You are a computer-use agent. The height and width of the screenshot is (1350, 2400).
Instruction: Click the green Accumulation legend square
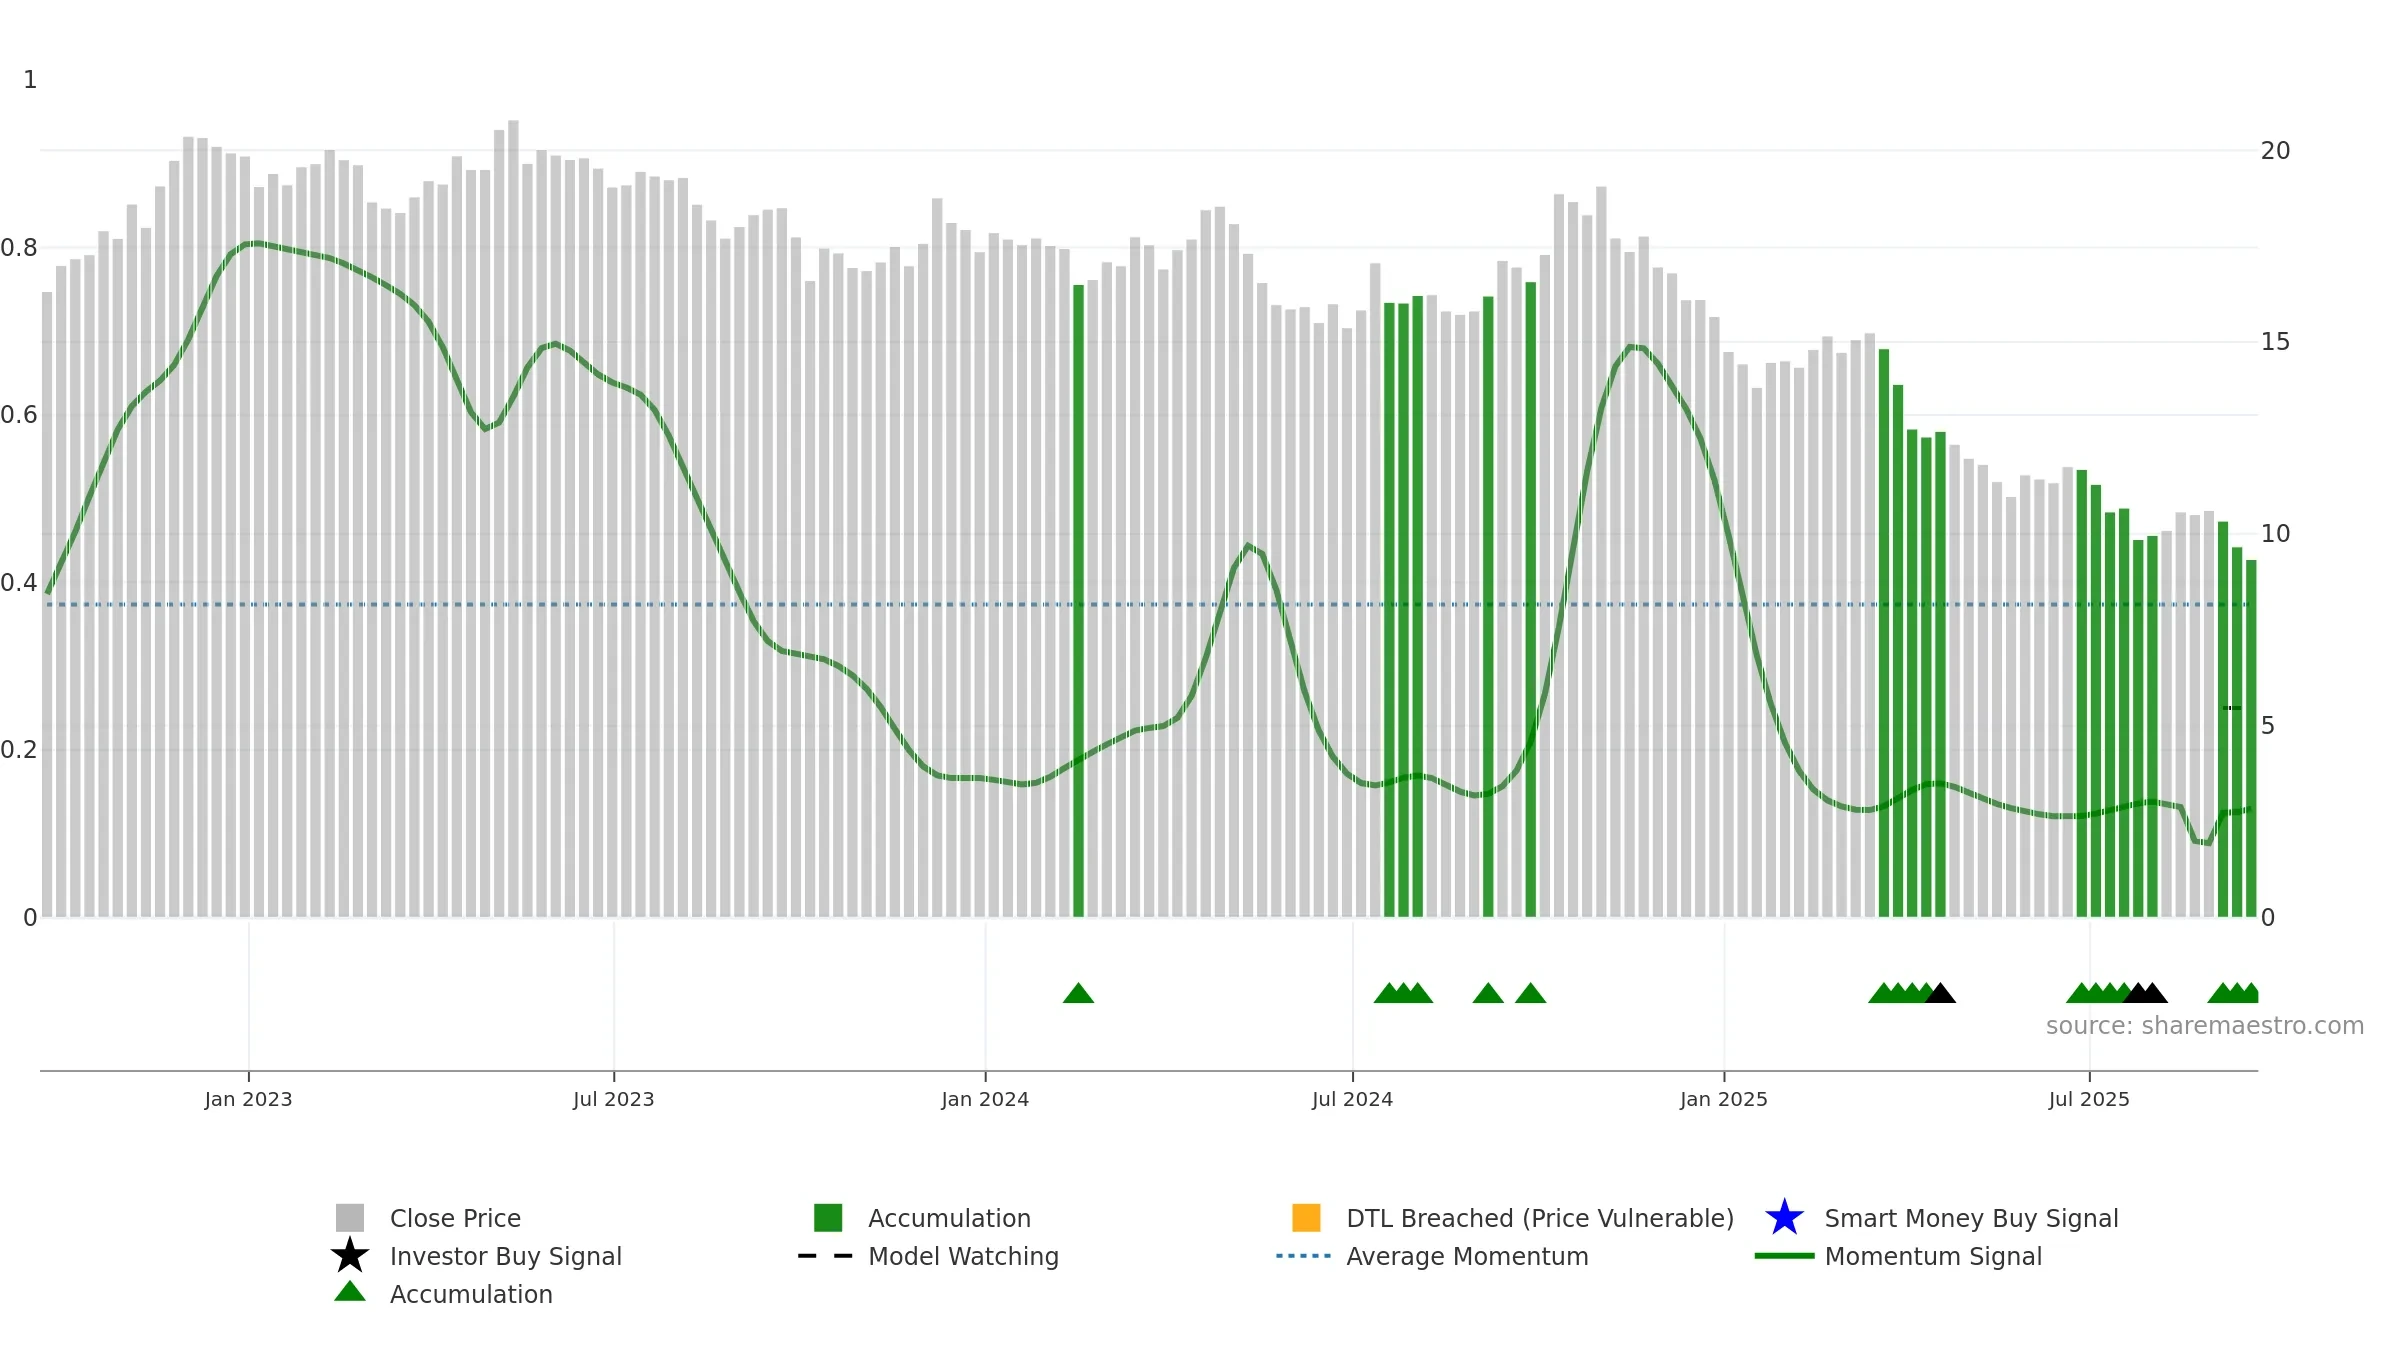[x=828, y=1217]
